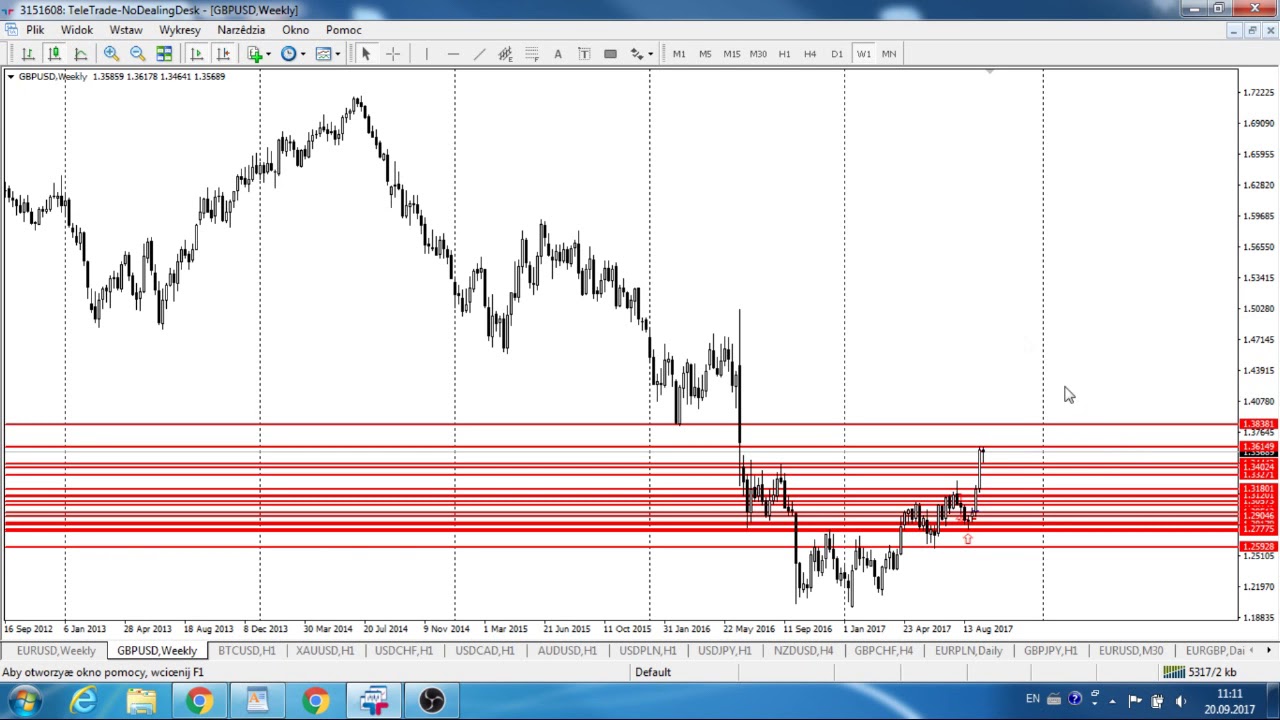
Task: Switch to H1 timeframe
Action: click(784, 54)
